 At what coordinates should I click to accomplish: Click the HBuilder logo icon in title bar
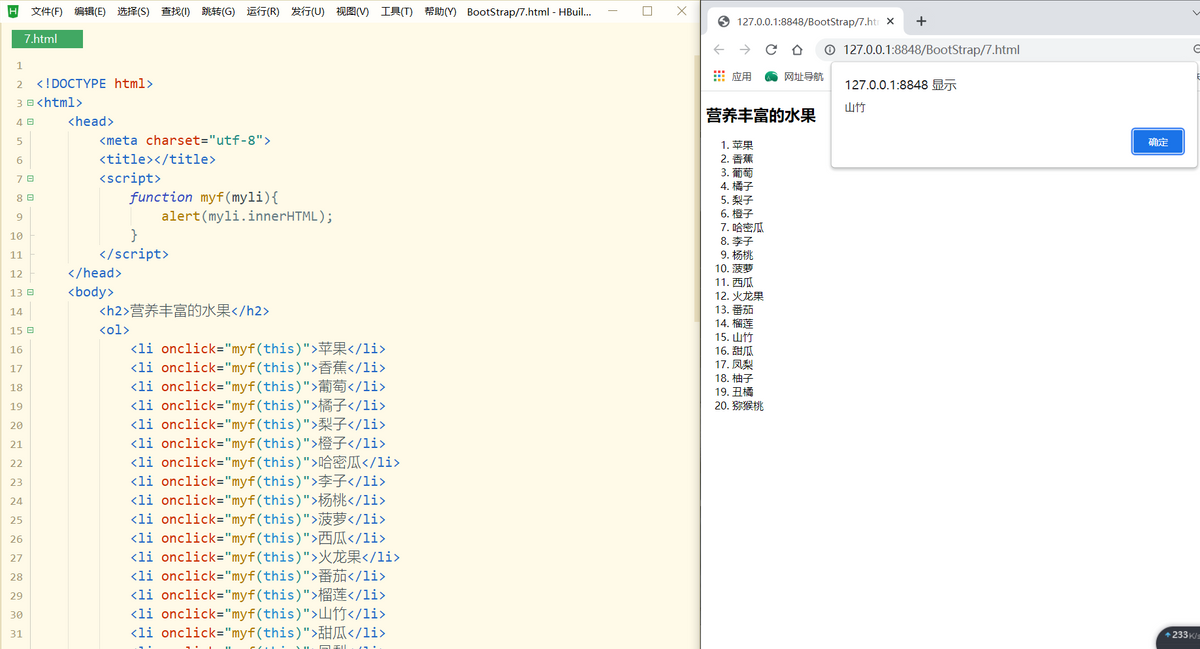[13, 11]
